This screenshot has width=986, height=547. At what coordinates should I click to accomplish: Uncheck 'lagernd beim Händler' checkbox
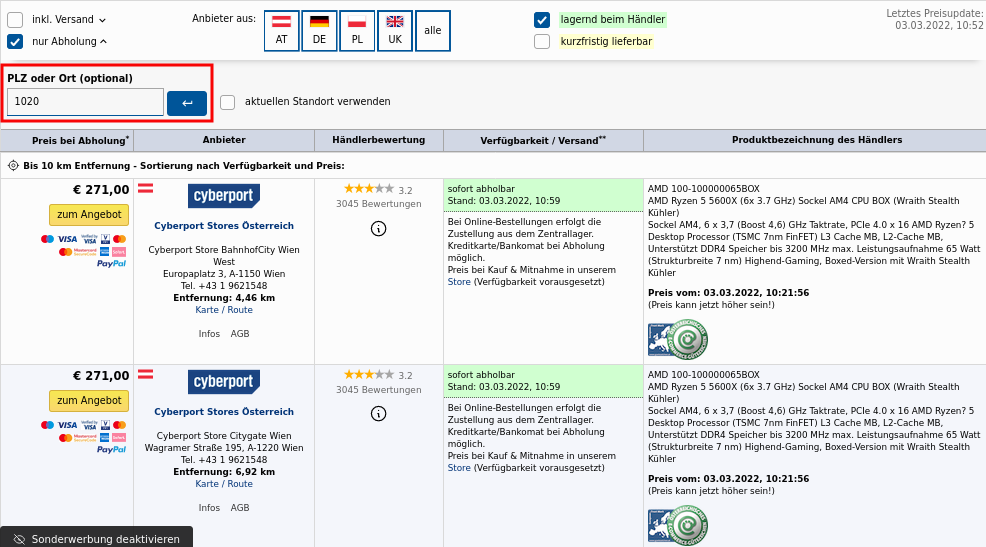click(542, 20)
